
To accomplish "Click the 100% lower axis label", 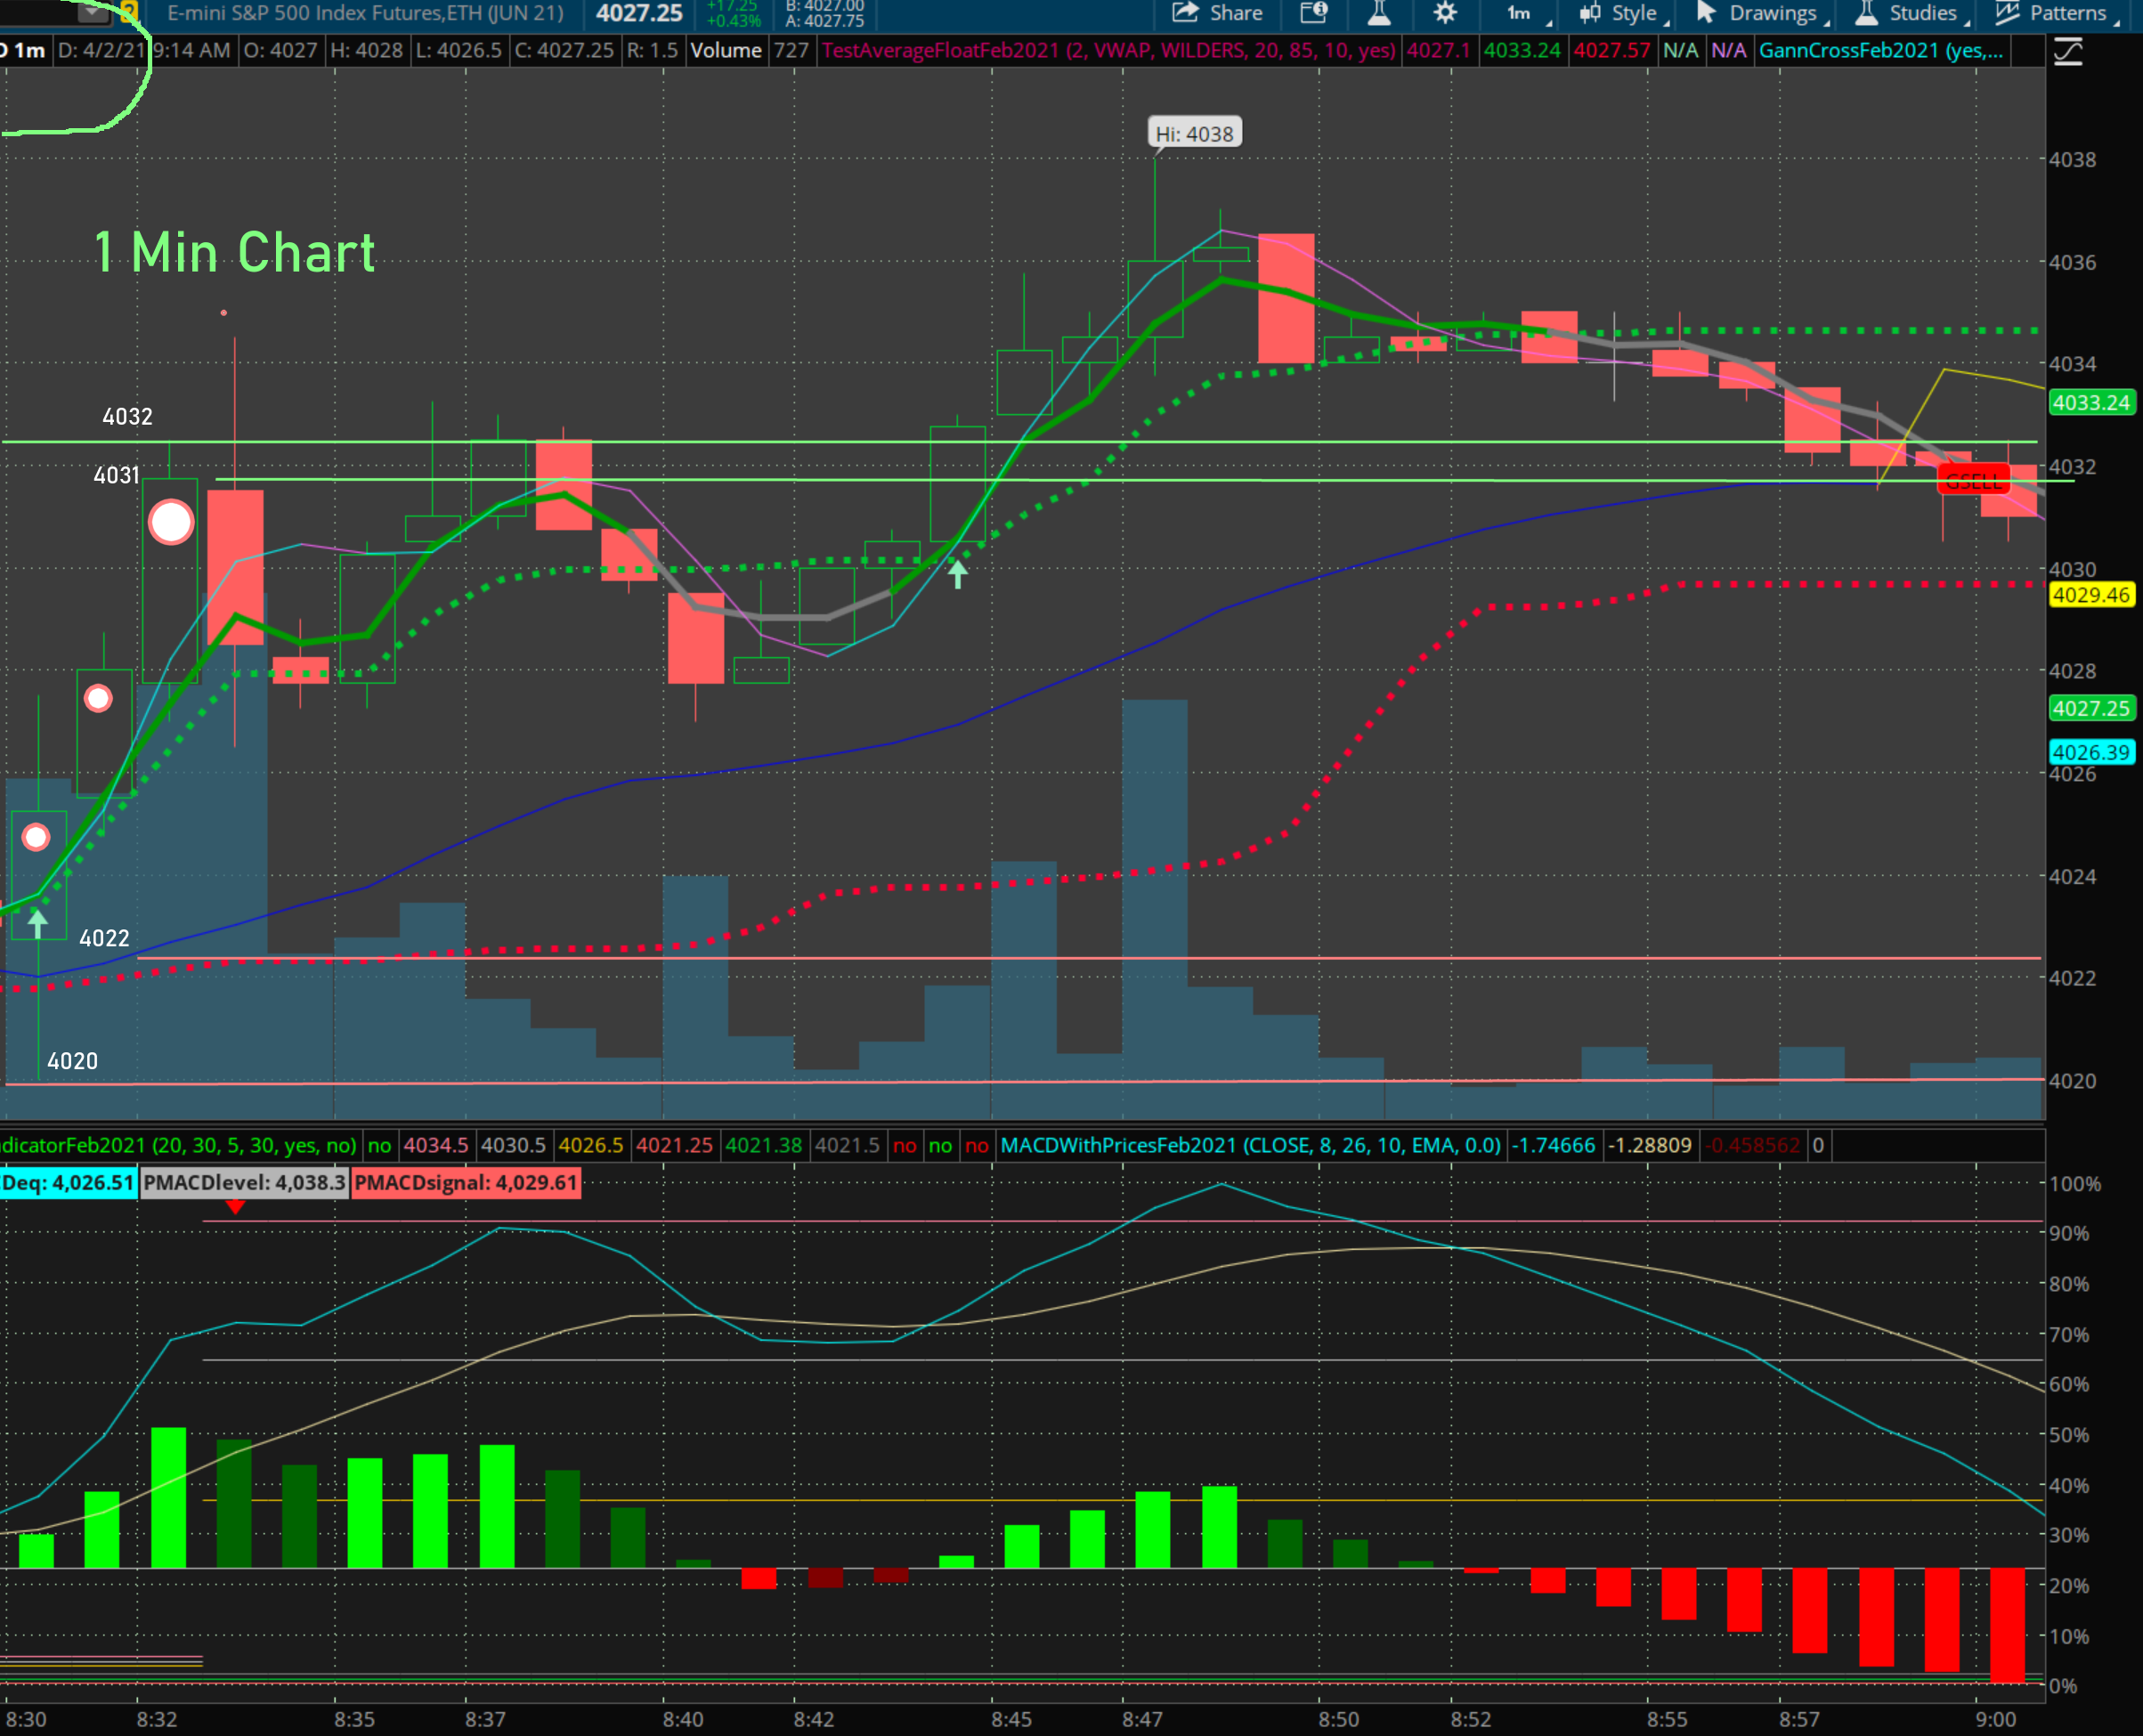I will tap(2075, 1184).
